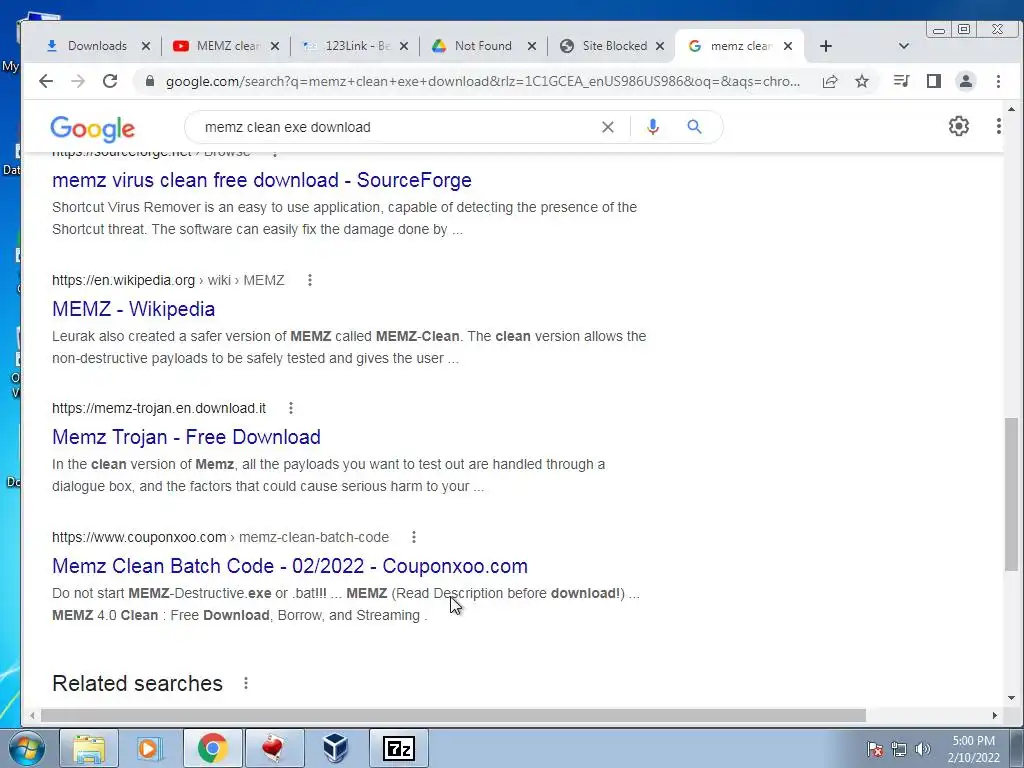Image resolution: width=1024 pixels, height=768 pixels.
Task: Click the scroll down arrow
Action: tap(1011, 698)
